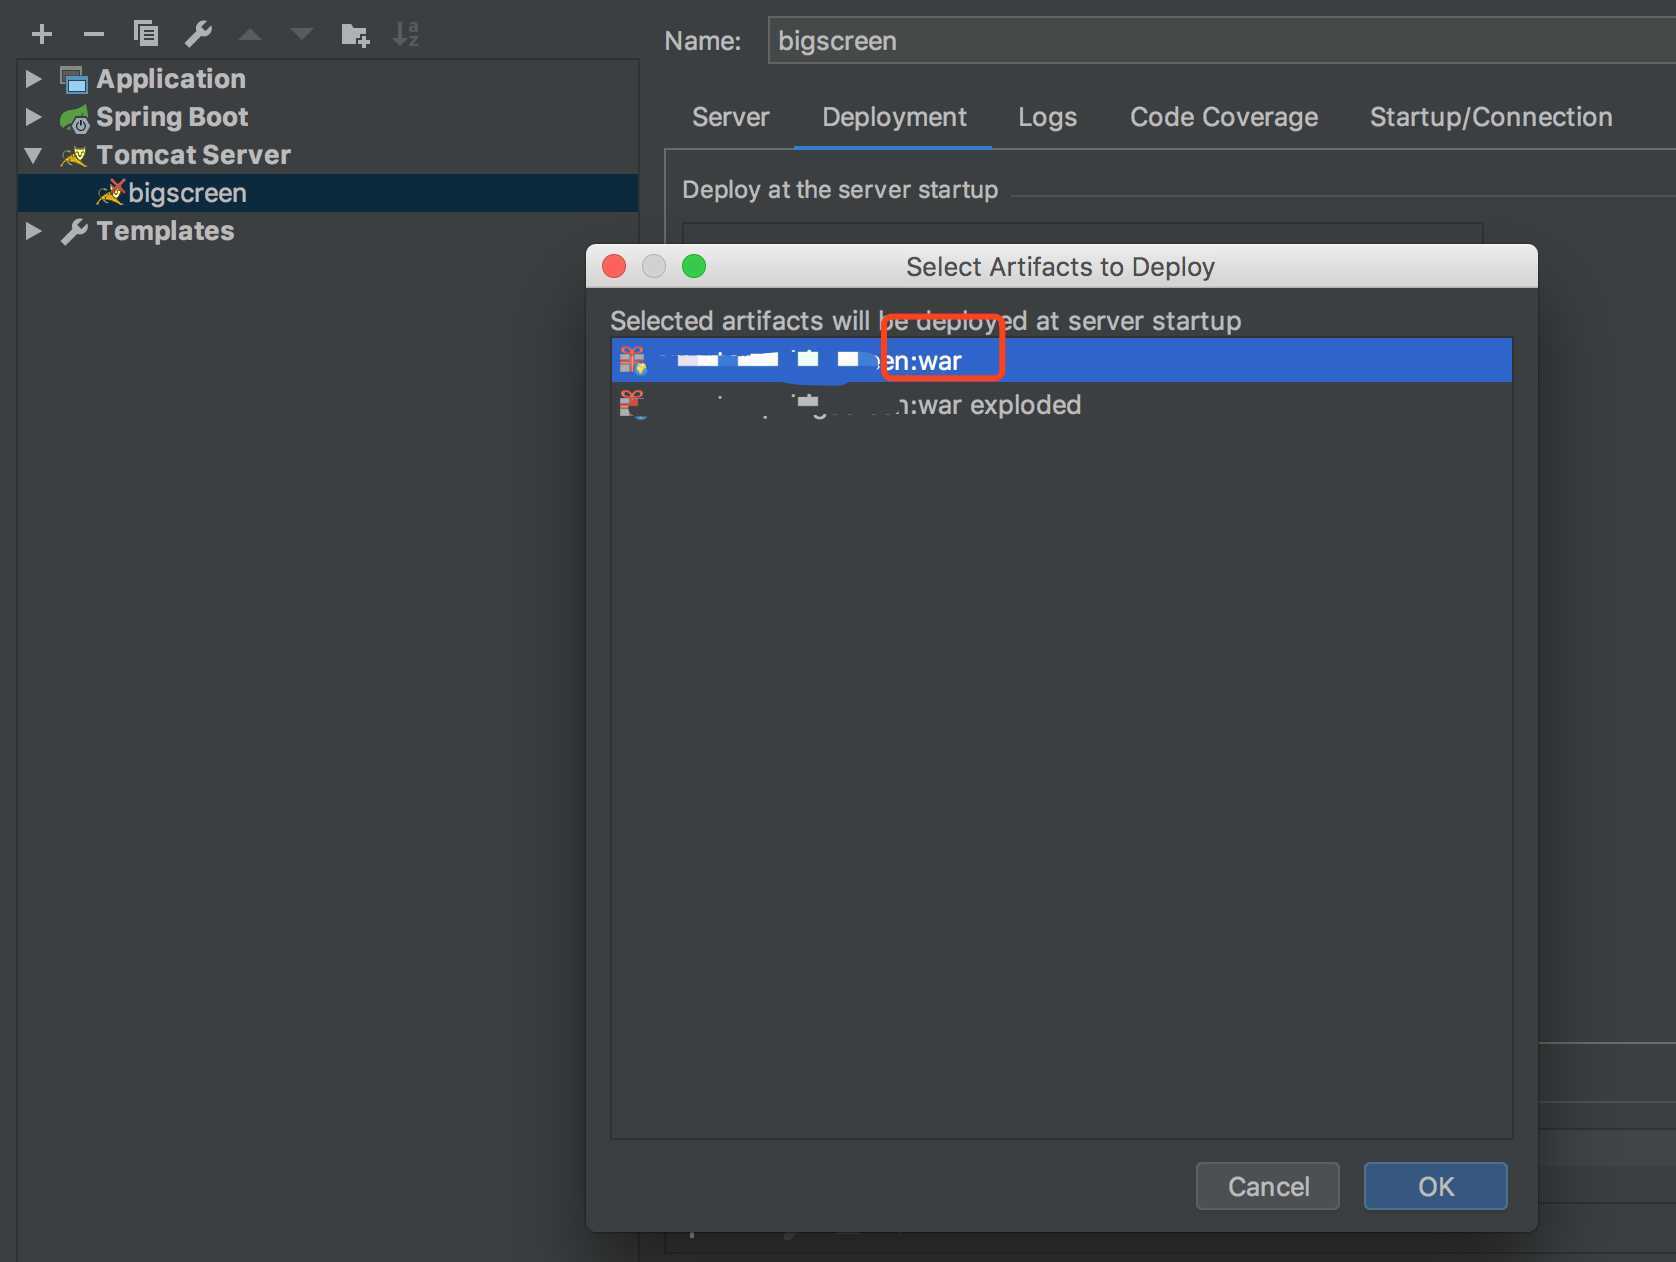
Task: Click the Name input field
Action: [x=1221, y=40]
